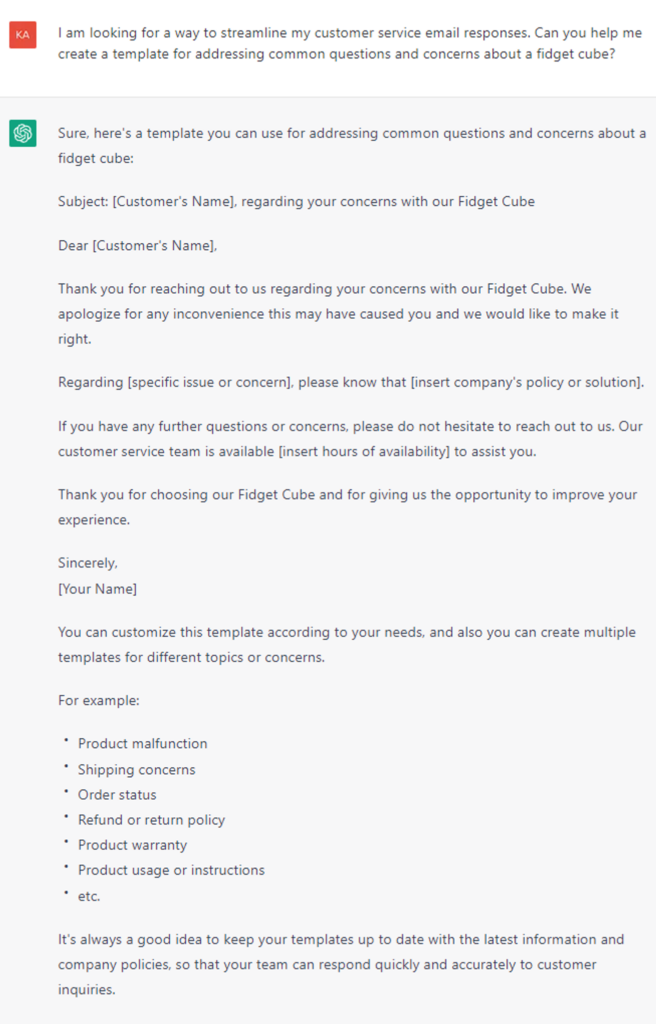Screen dimensions: 656x1024
Task: Click the 'Product usage or instructions' bullet item
Action: (171, 871)
